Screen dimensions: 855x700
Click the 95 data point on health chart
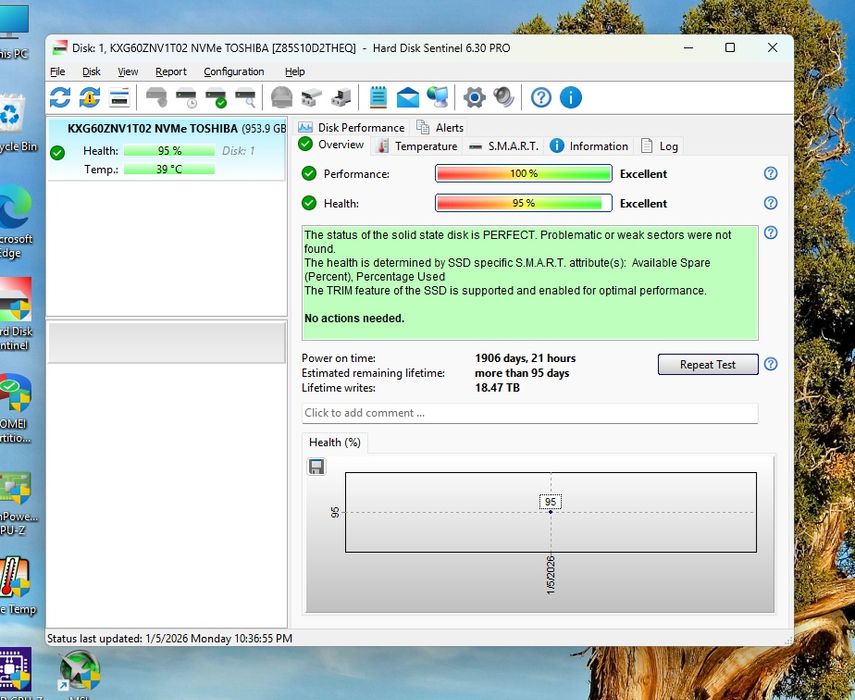551,511
